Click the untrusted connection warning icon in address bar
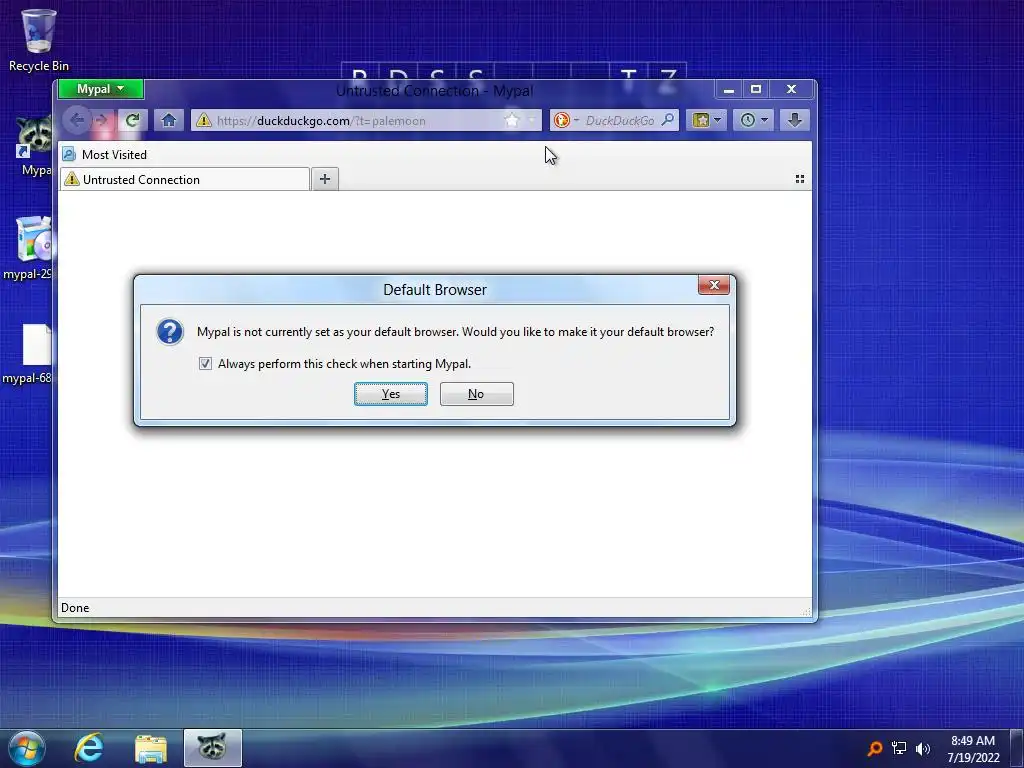Image resolution: width=1024 pixels, height=768 pixels. (204, 120)
